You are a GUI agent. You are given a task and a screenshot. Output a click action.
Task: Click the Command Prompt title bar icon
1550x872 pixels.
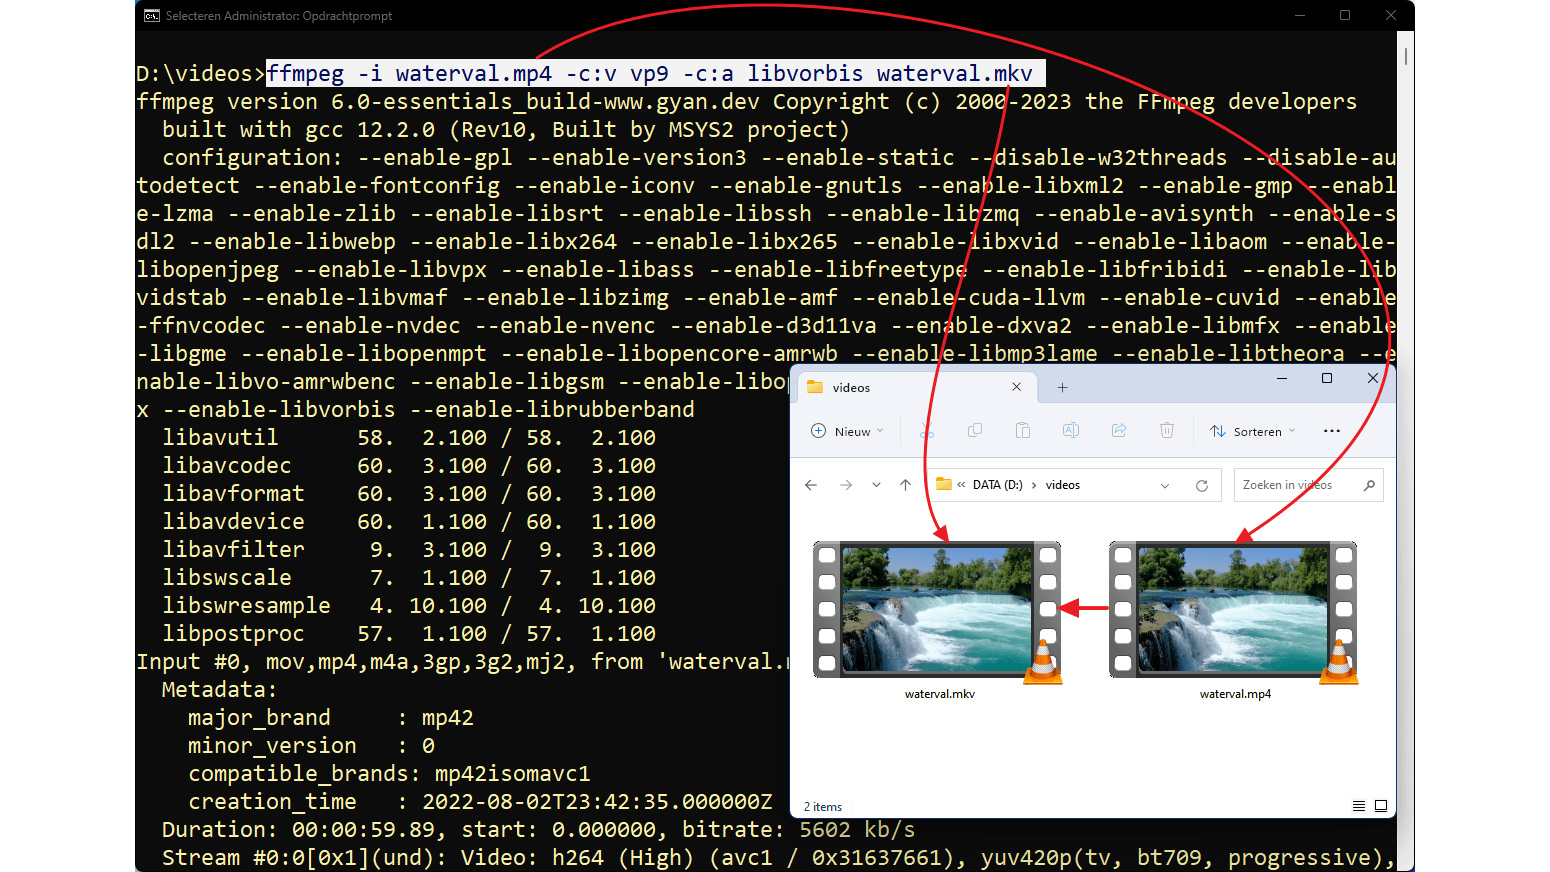tap(152, 15)
